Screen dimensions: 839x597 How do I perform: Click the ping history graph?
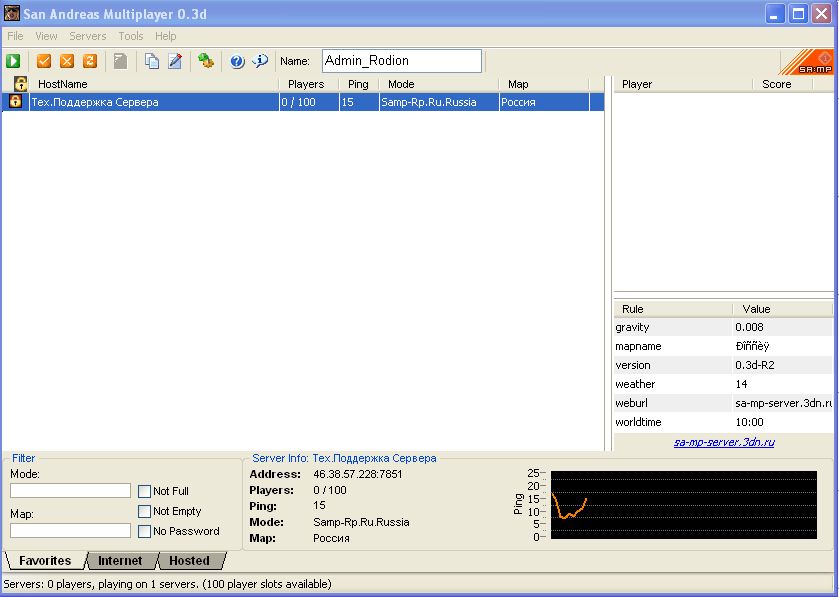[x=684, y=504]
